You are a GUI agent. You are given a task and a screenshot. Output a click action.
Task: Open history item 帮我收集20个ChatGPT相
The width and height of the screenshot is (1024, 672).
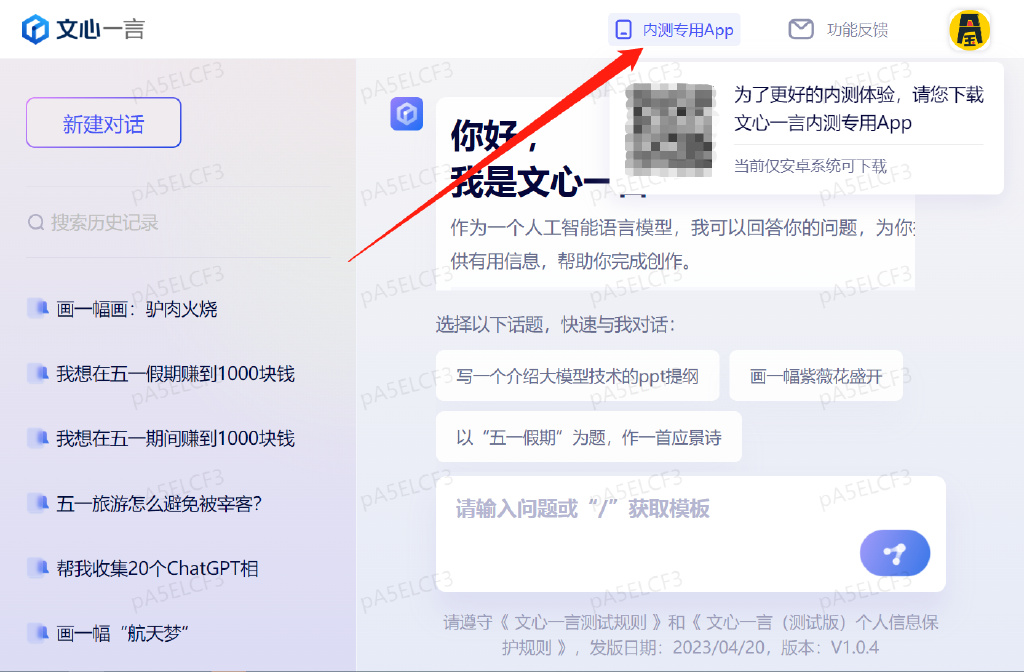coord(157,568)
